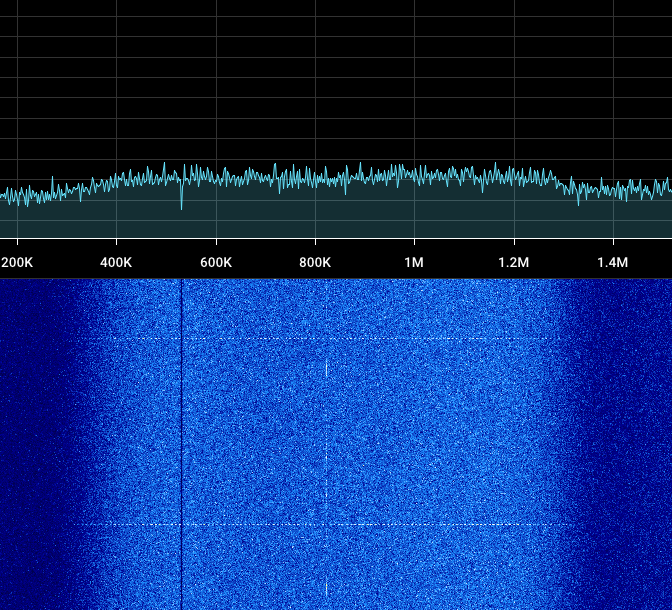Click the 800K frequency axis label

point(315,262)
